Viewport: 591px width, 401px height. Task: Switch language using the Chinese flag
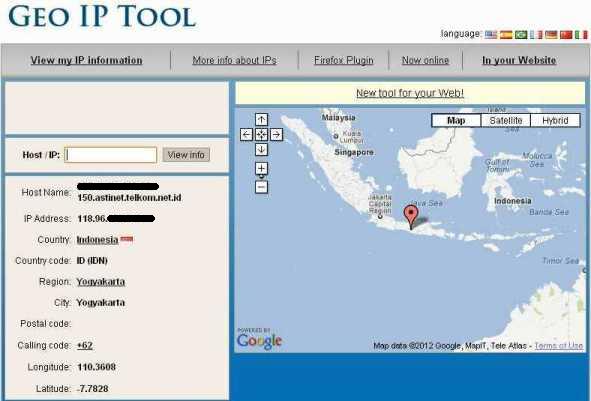point(566,35)
